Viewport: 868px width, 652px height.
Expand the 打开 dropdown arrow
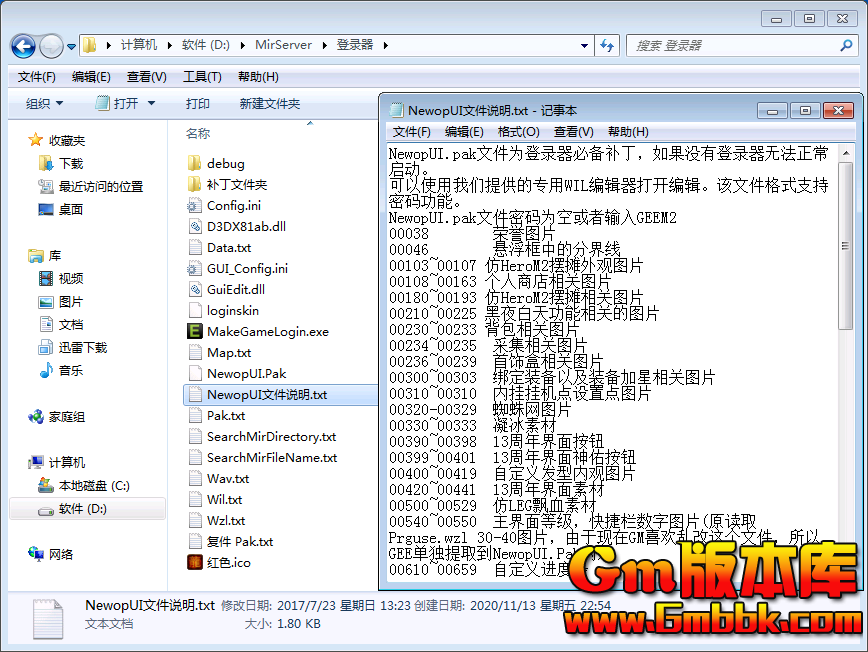pyautogui.click(x=152, y=104)
